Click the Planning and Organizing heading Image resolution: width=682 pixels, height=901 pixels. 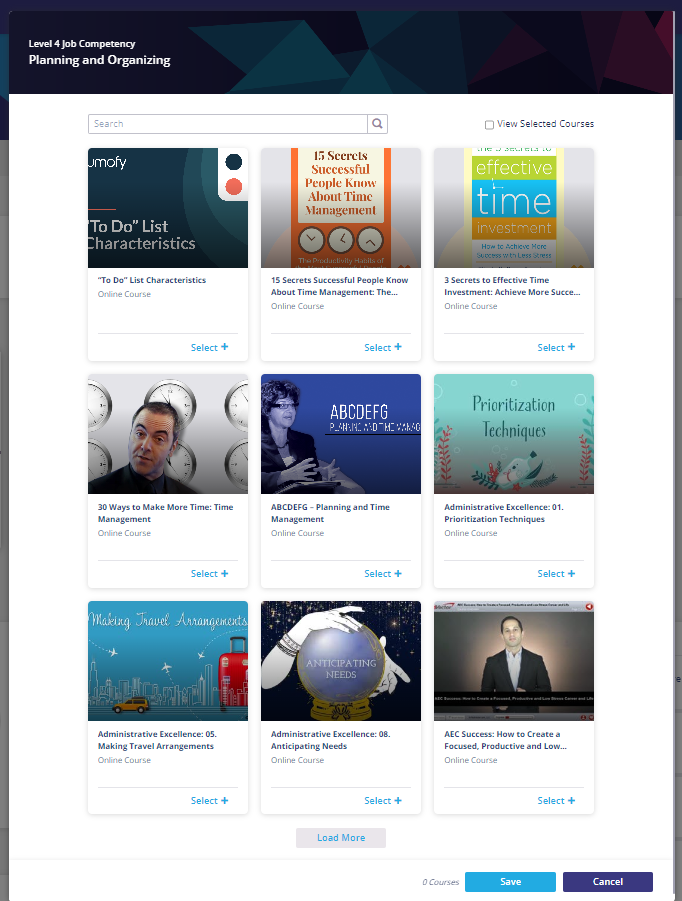[x=99, y=60]
